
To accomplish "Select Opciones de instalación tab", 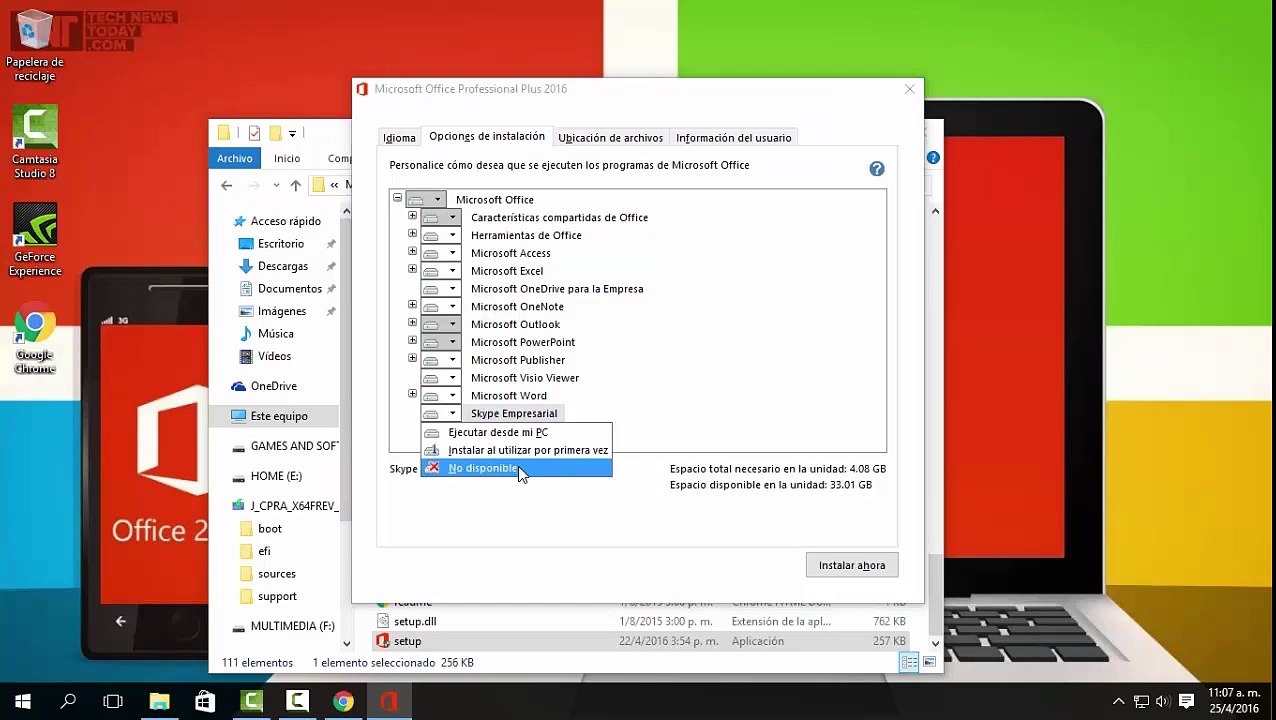I will tap(487, 136).
